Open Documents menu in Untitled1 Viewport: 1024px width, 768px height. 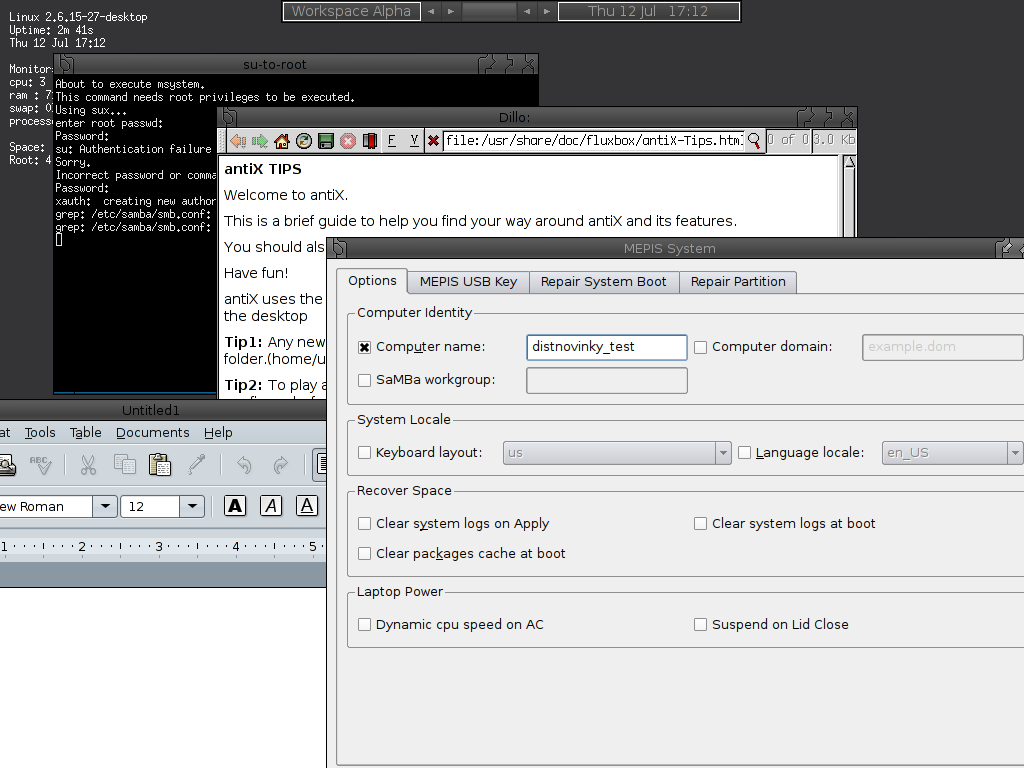[153, 432]
